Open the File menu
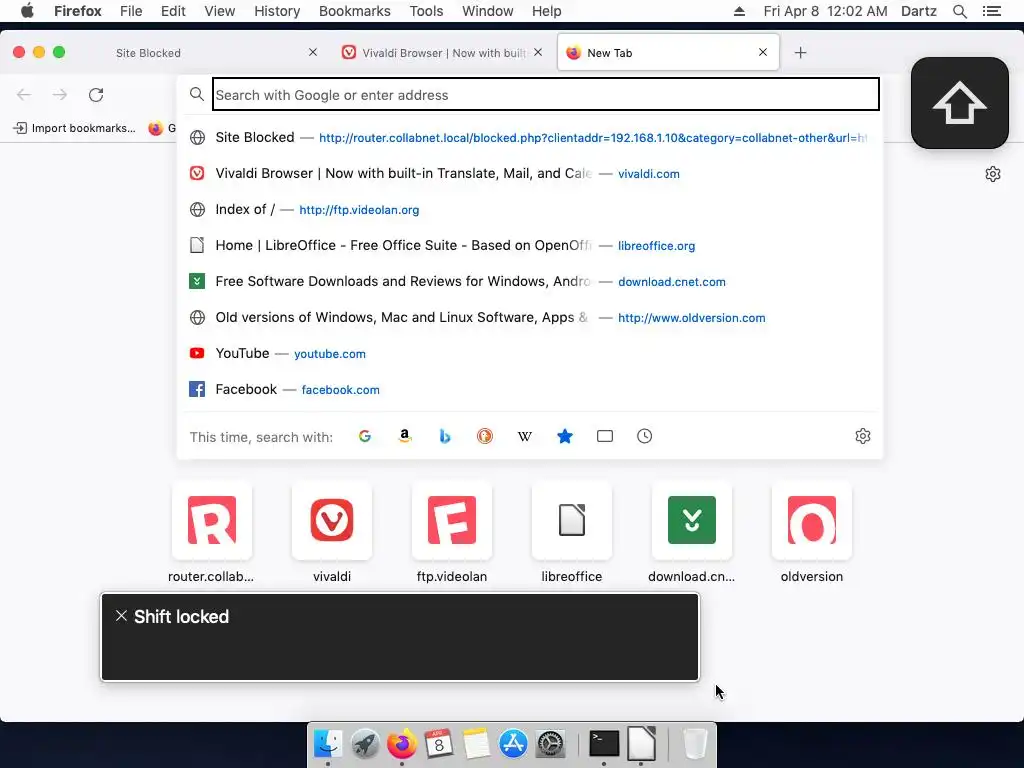Screen dimensions: 1024x768 pos(131,11)
